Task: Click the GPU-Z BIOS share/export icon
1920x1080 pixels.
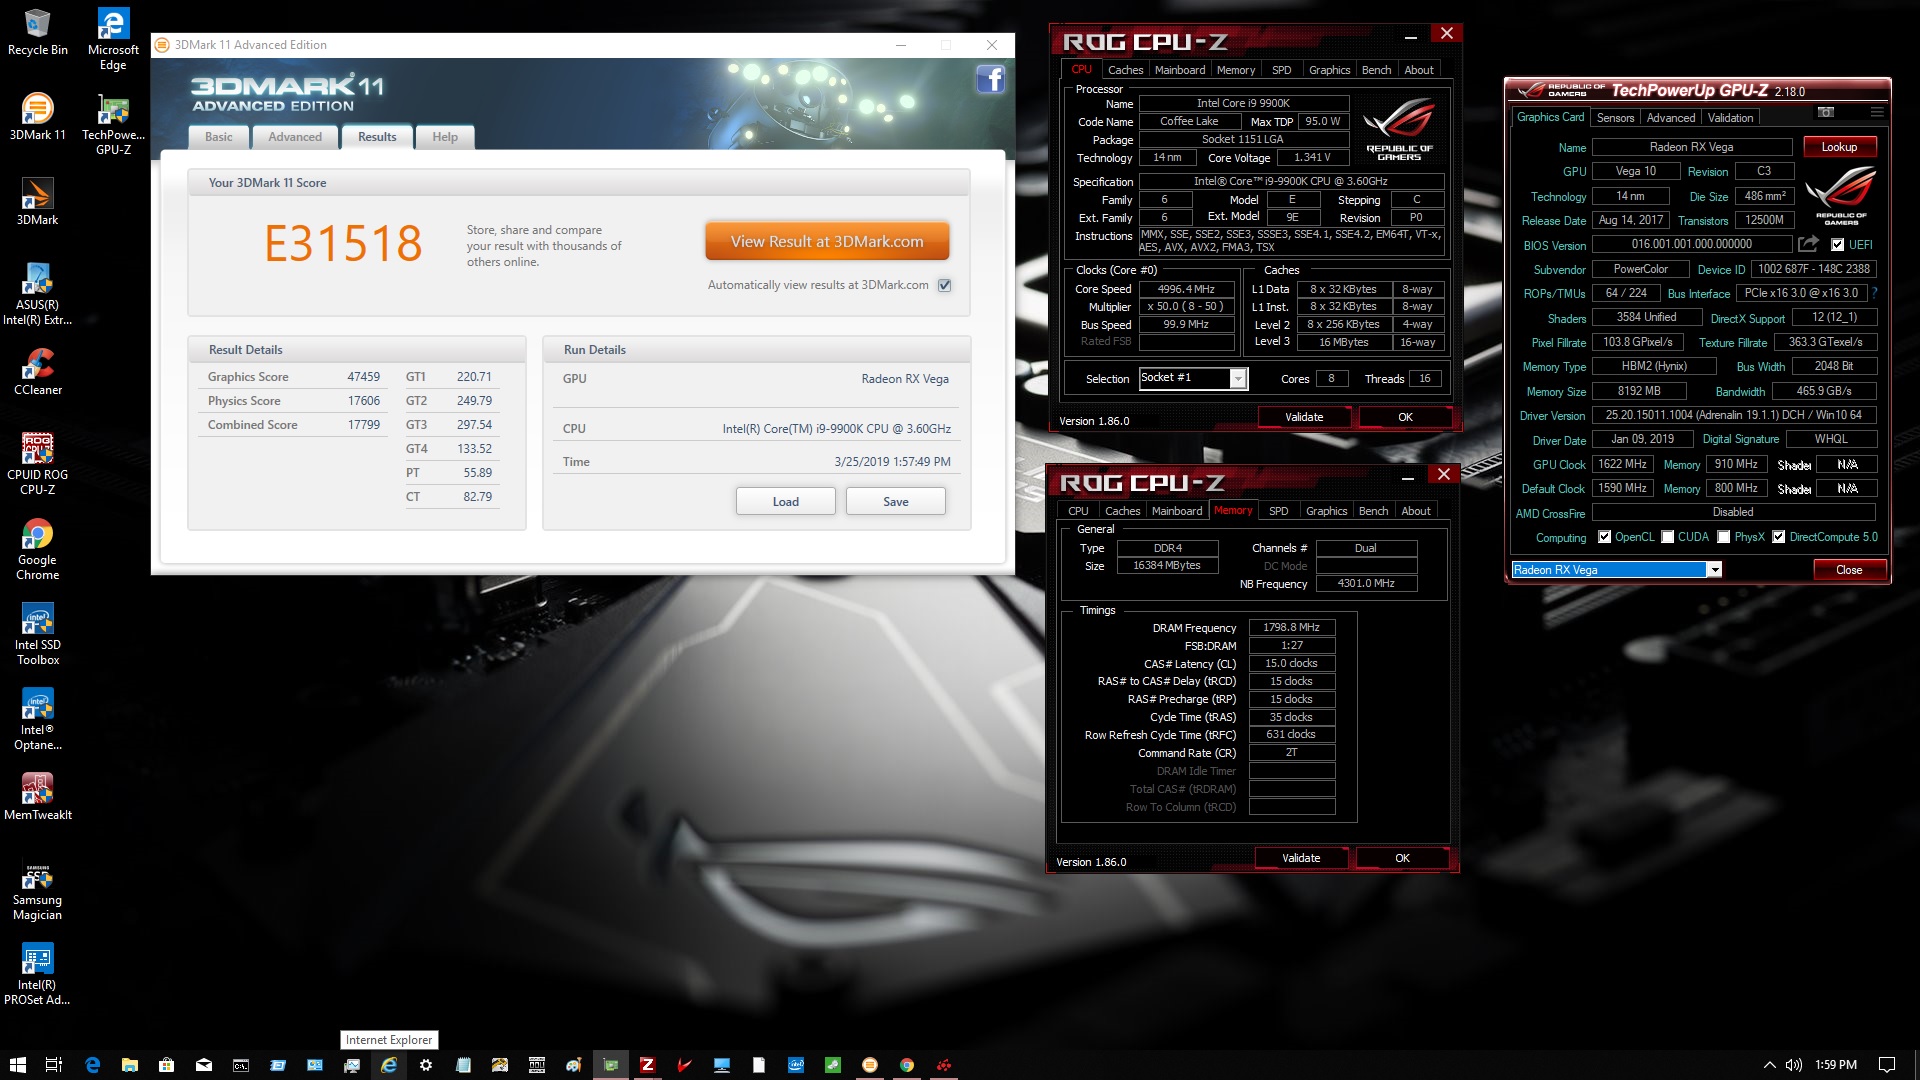Action: click(1808, 244)
